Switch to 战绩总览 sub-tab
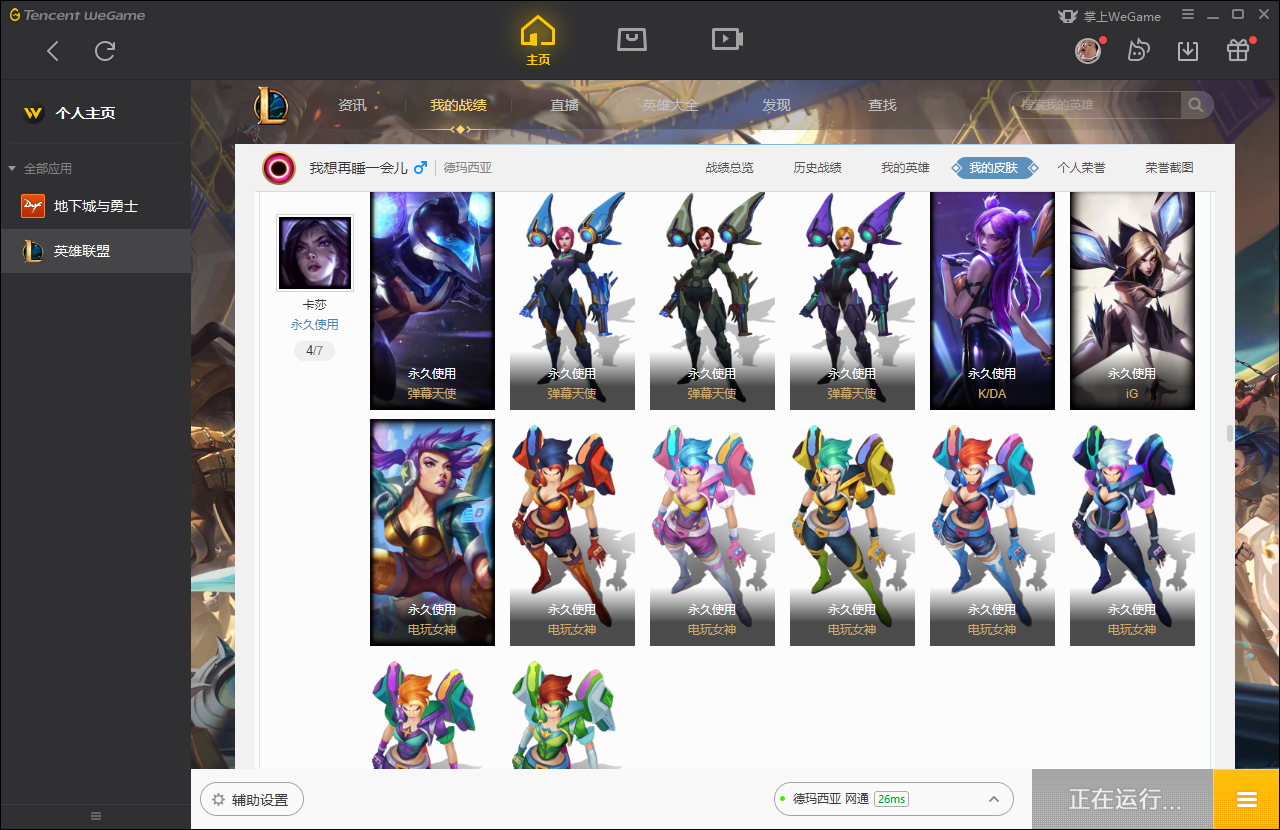This screenshot has width=1280, height=830. 729,168
